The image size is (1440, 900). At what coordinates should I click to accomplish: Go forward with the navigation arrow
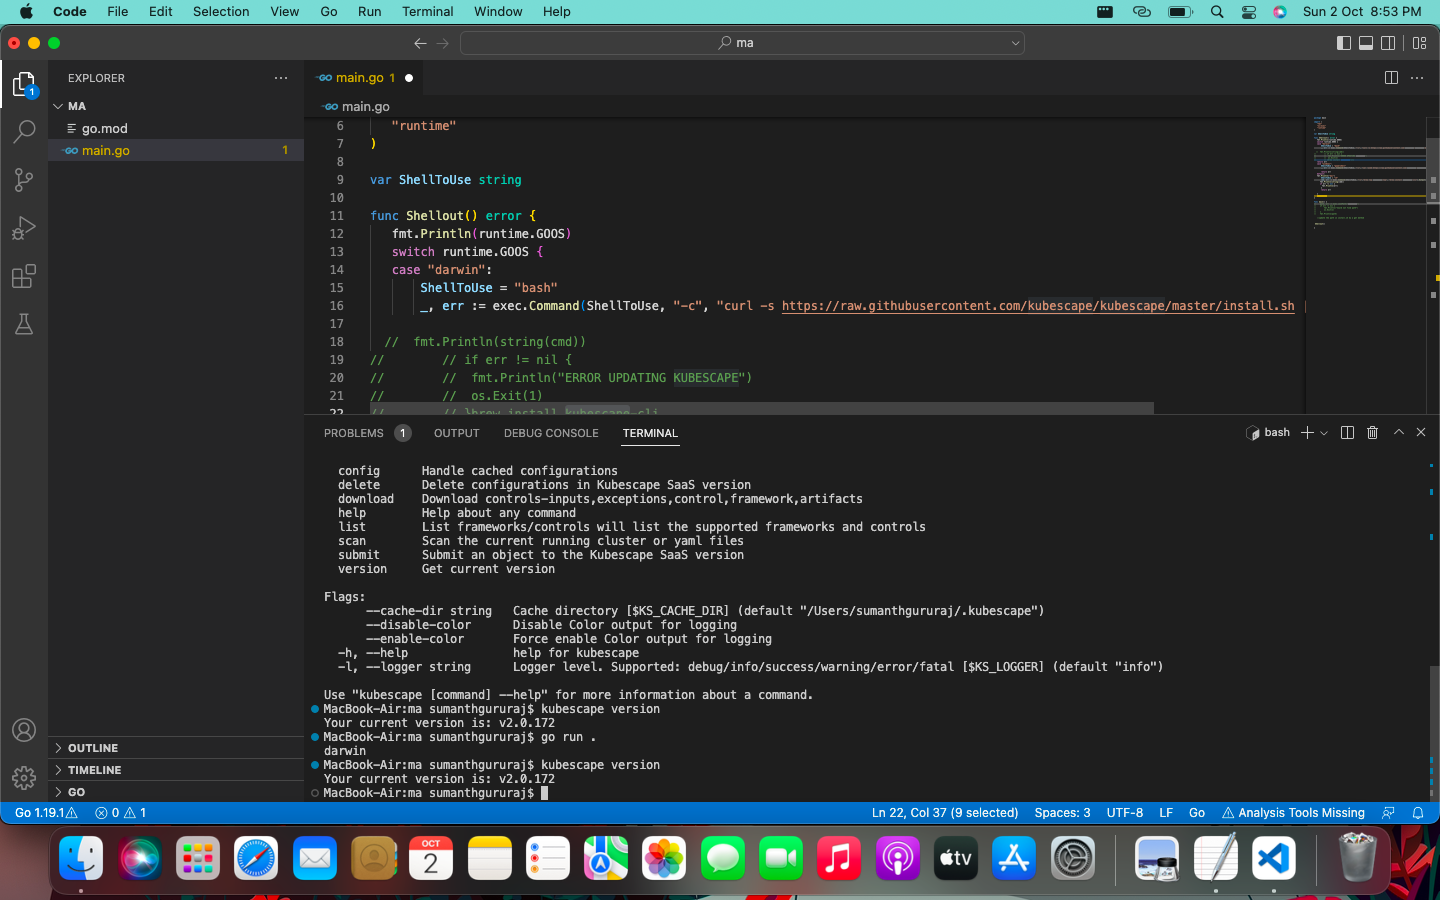pos(443,43)
